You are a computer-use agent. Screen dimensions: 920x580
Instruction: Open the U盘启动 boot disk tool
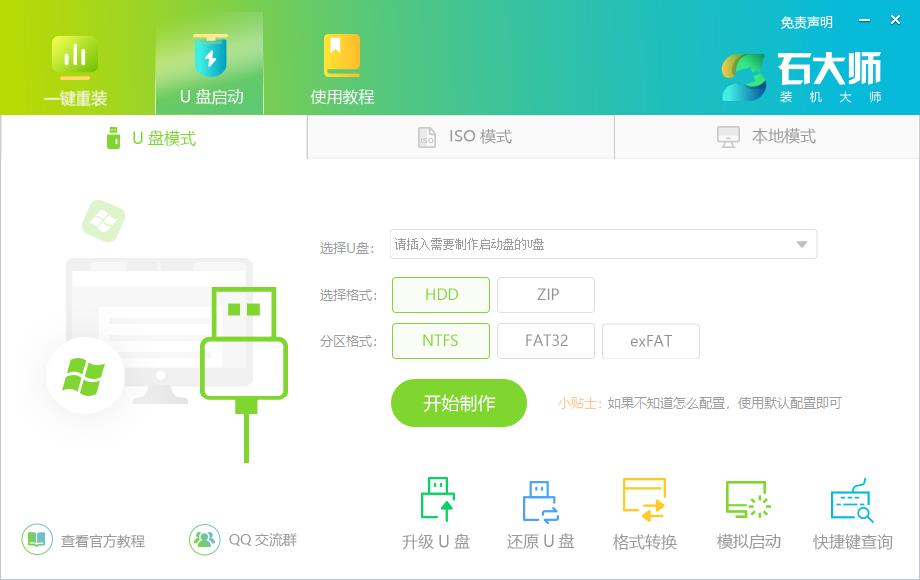[208, 62]
